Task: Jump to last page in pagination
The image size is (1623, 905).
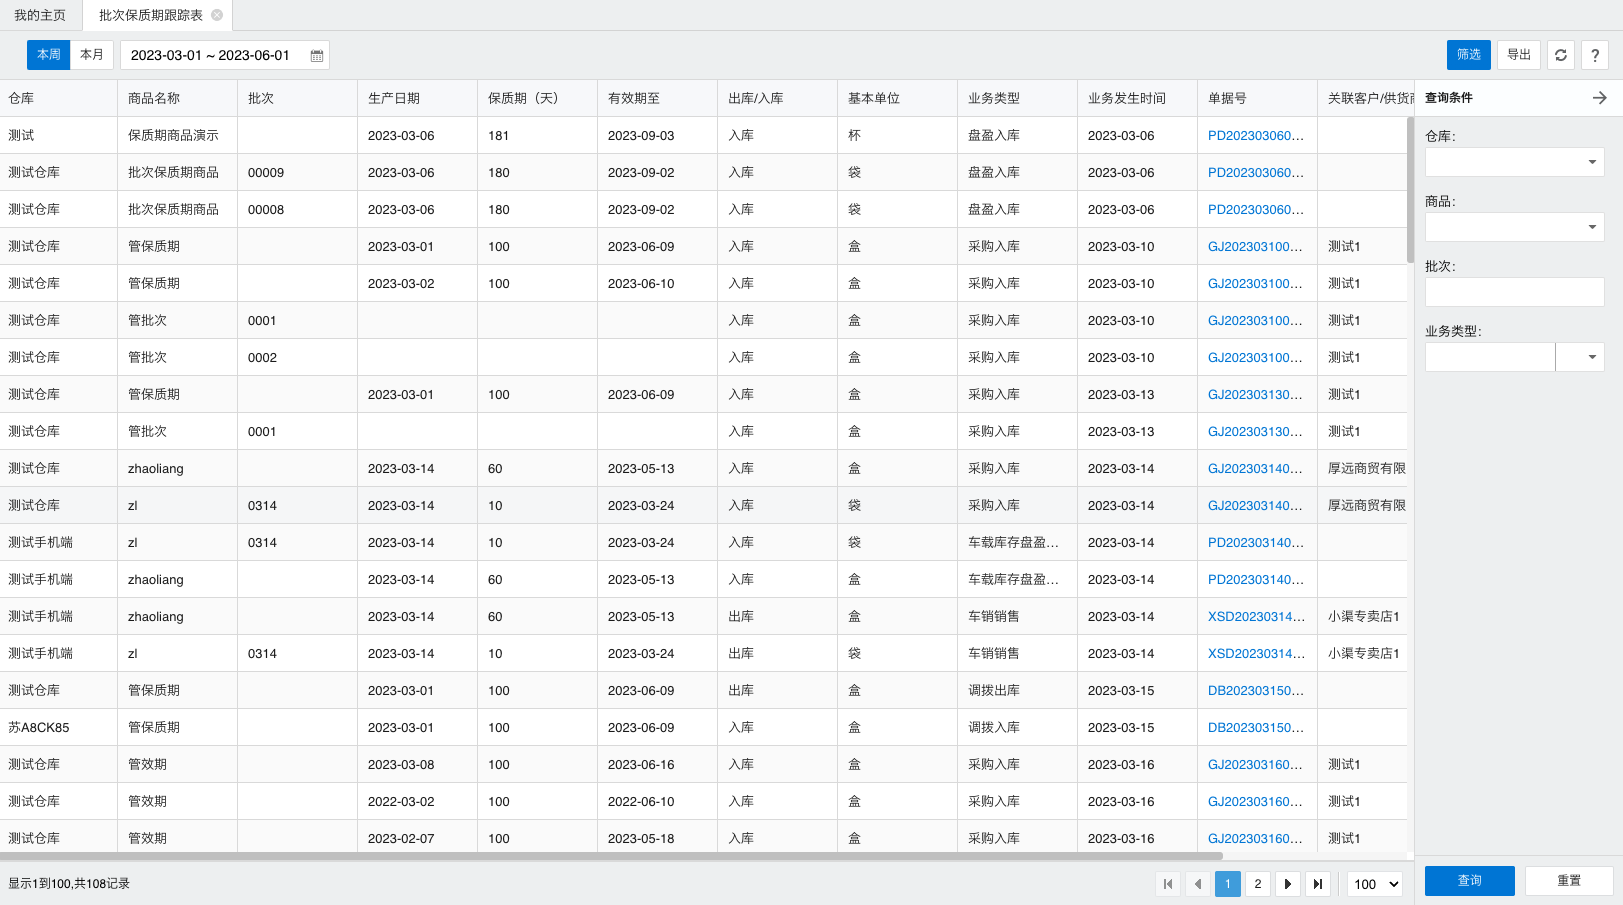Action: coord(1318,884)
